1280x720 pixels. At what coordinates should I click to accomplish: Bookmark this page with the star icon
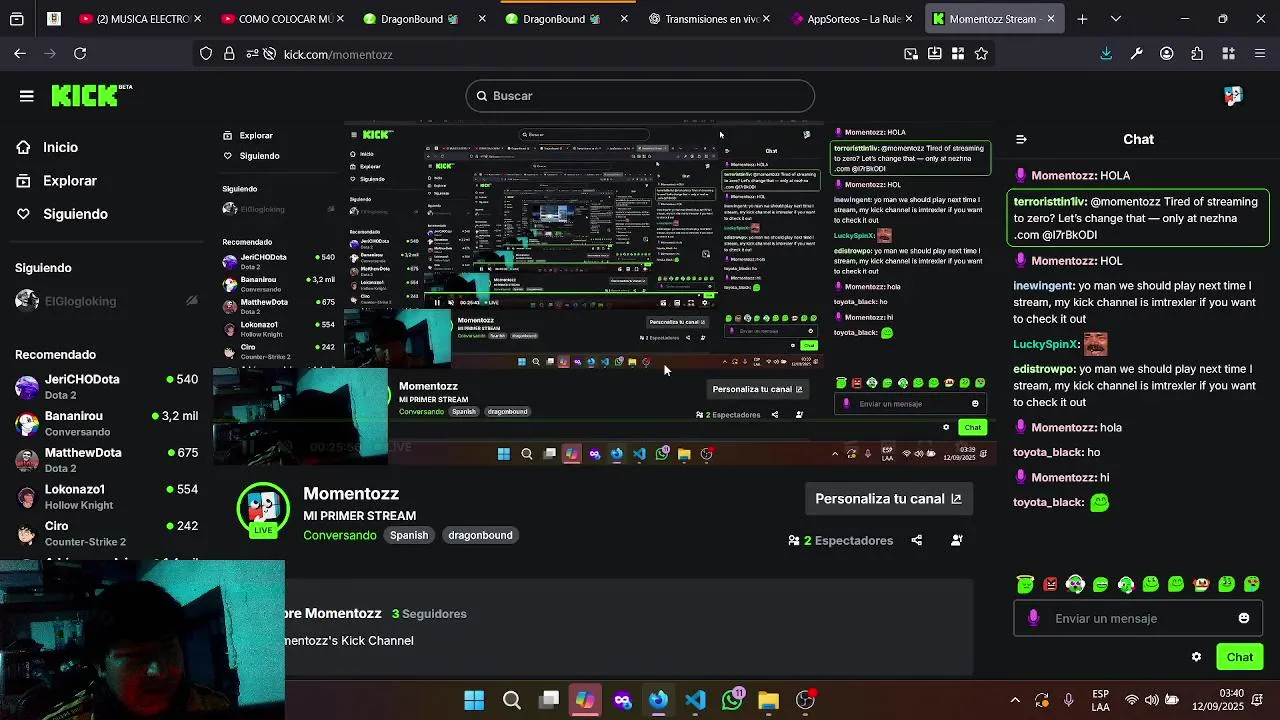point(981,54)
